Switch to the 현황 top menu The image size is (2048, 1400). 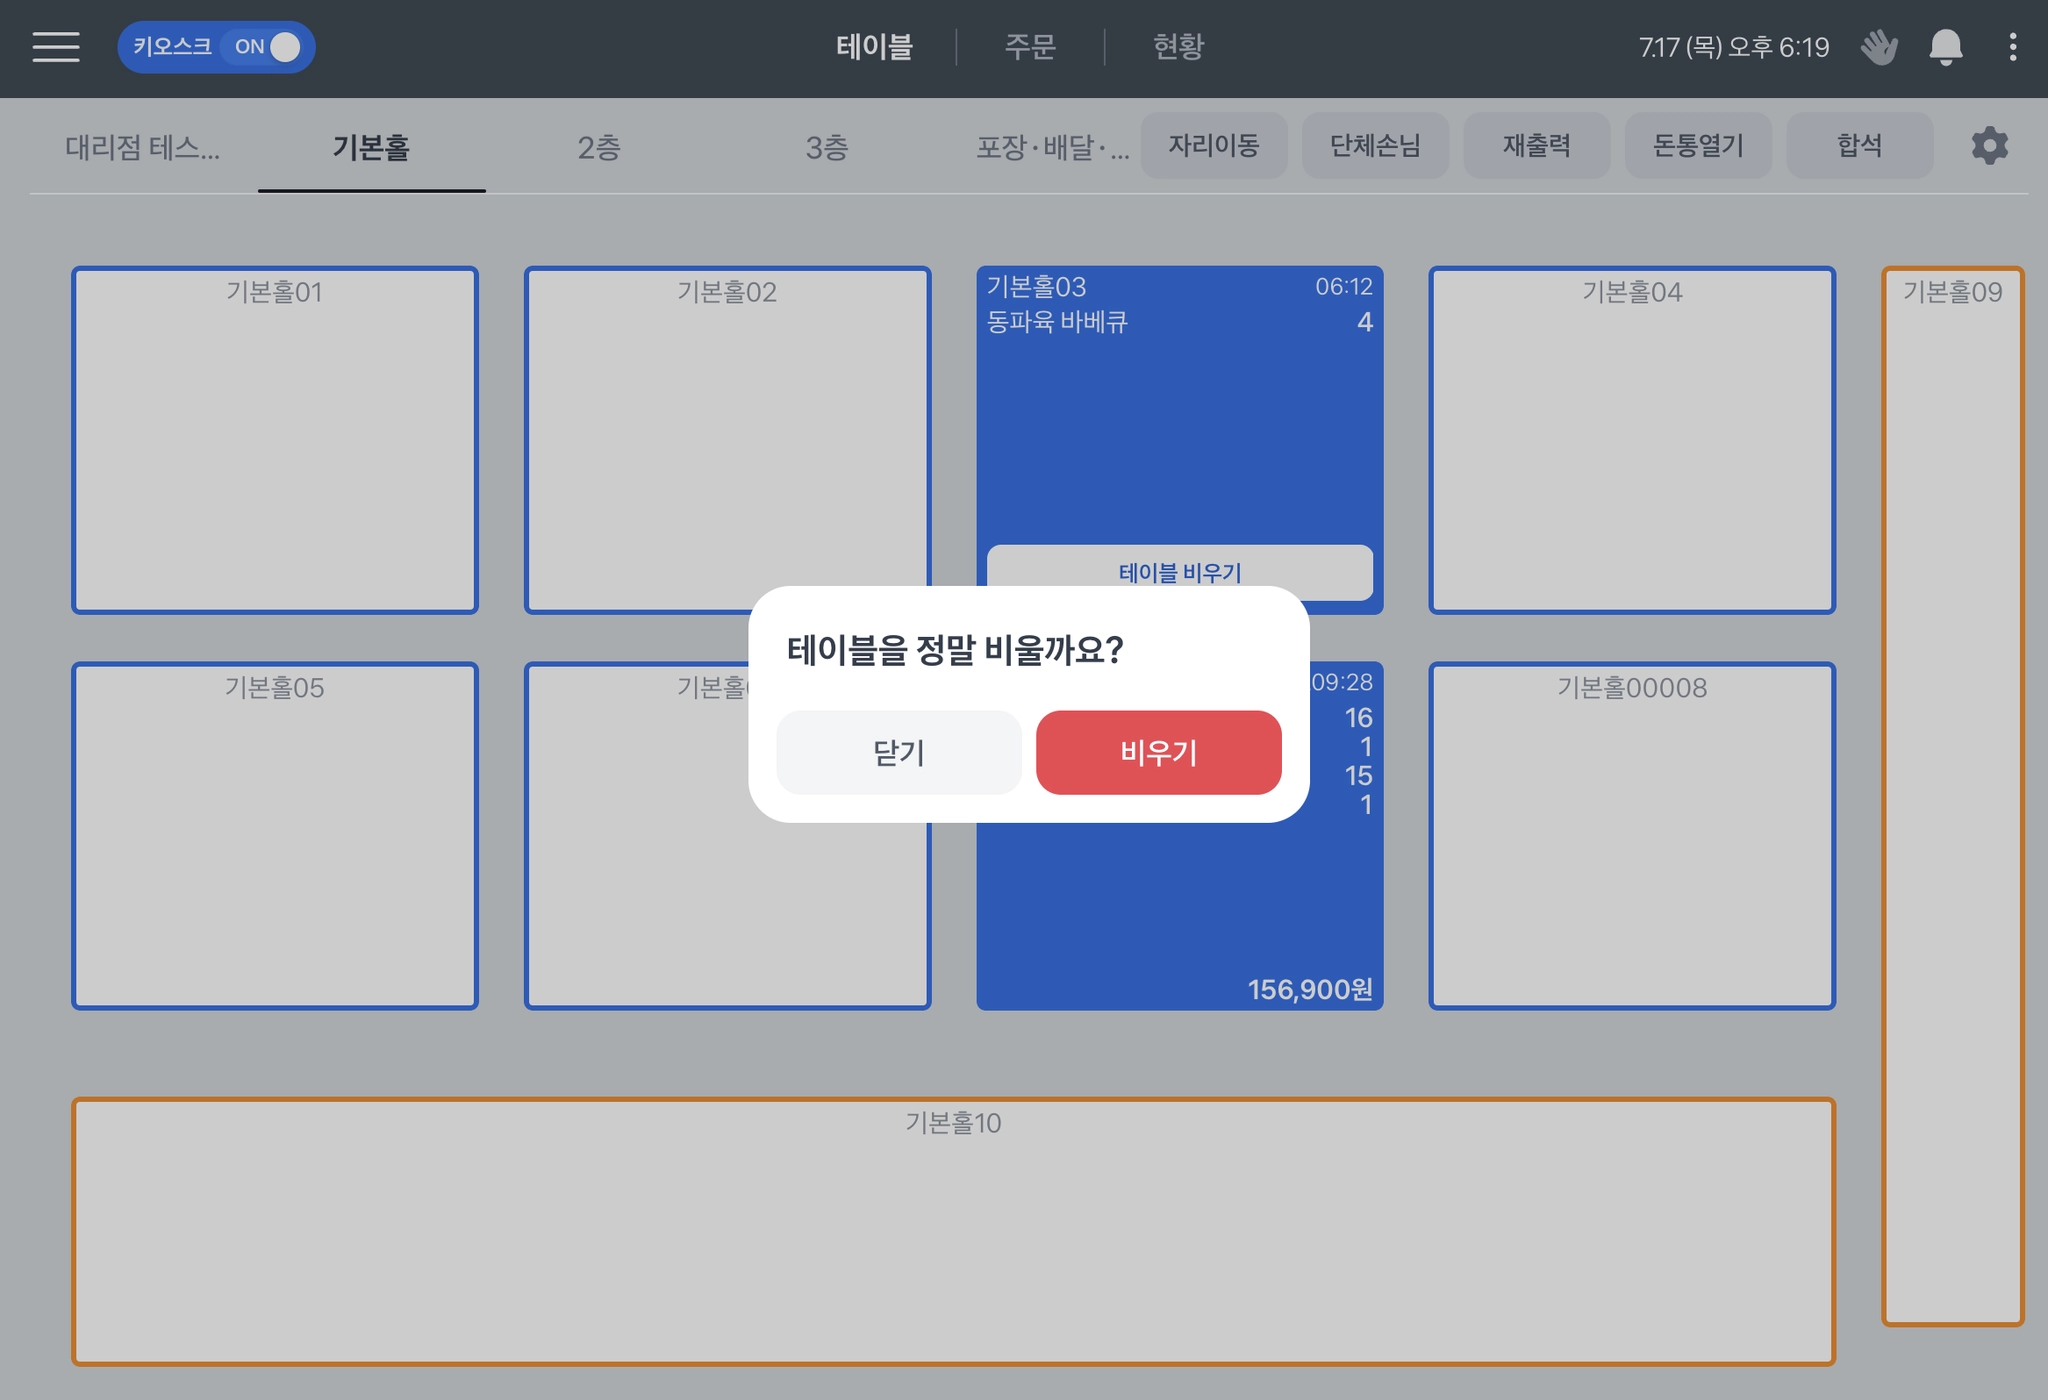coord(1178,47)
